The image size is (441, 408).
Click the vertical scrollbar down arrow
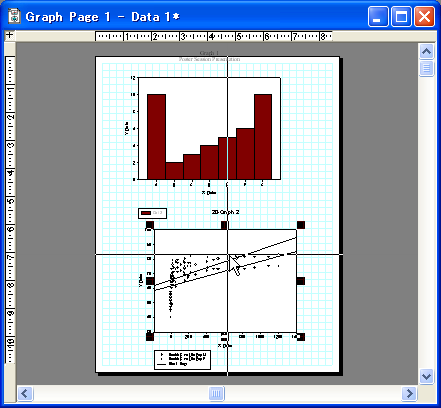[x=426, y=376]
